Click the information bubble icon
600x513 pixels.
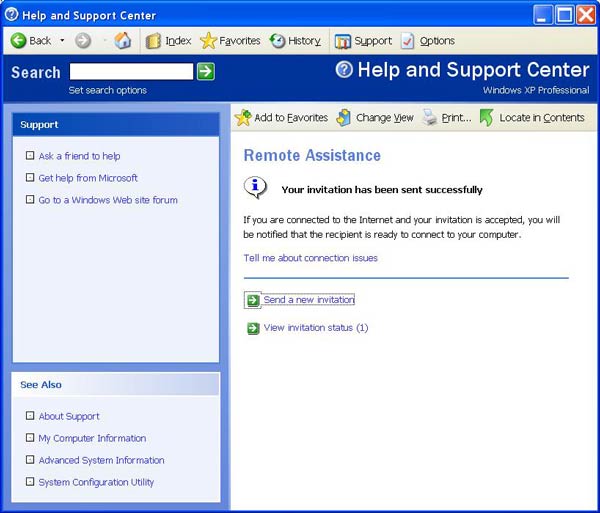coord(255,187)
